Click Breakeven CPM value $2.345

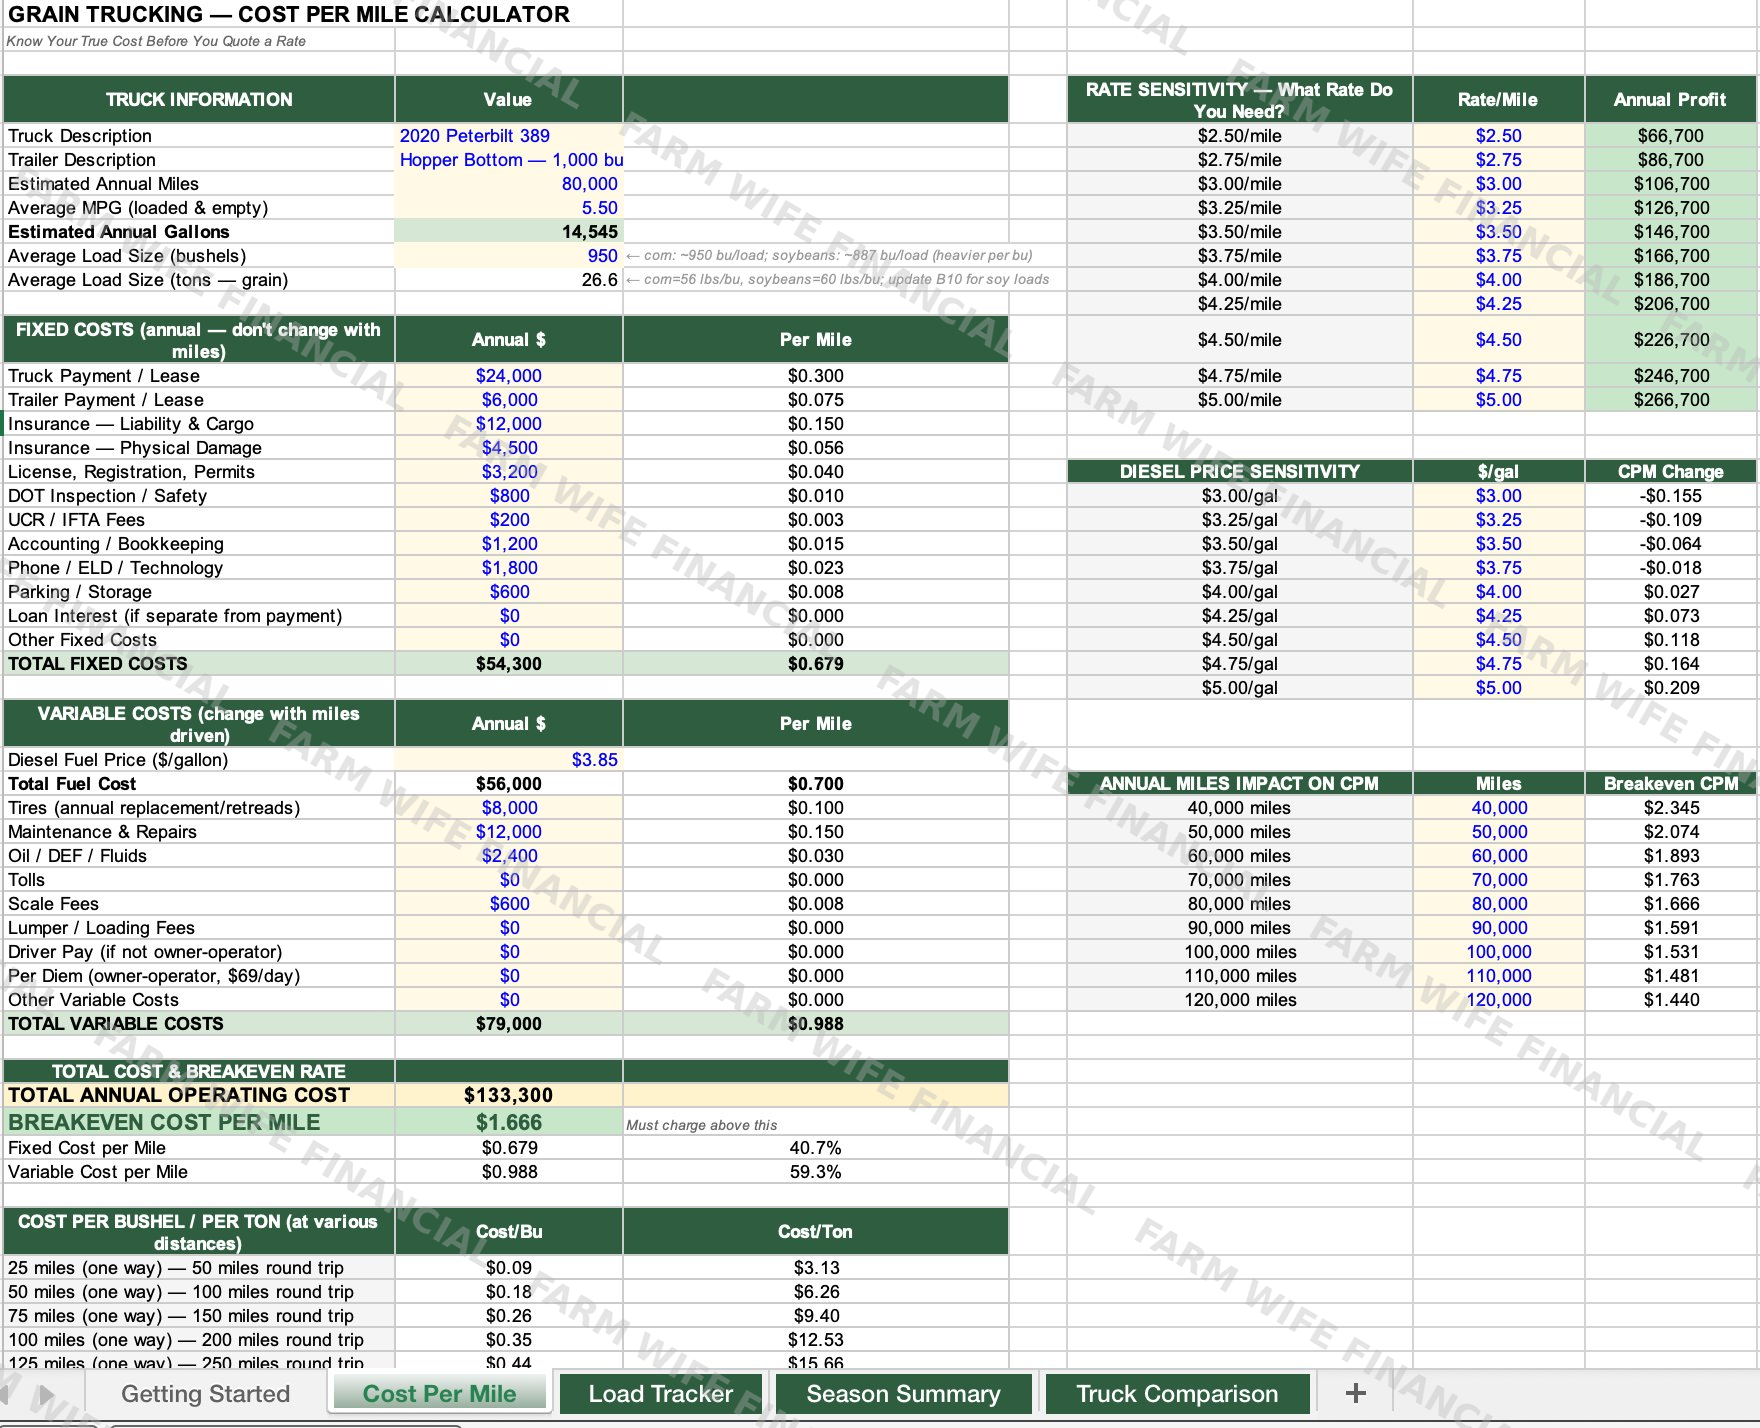click(1670, 808)
